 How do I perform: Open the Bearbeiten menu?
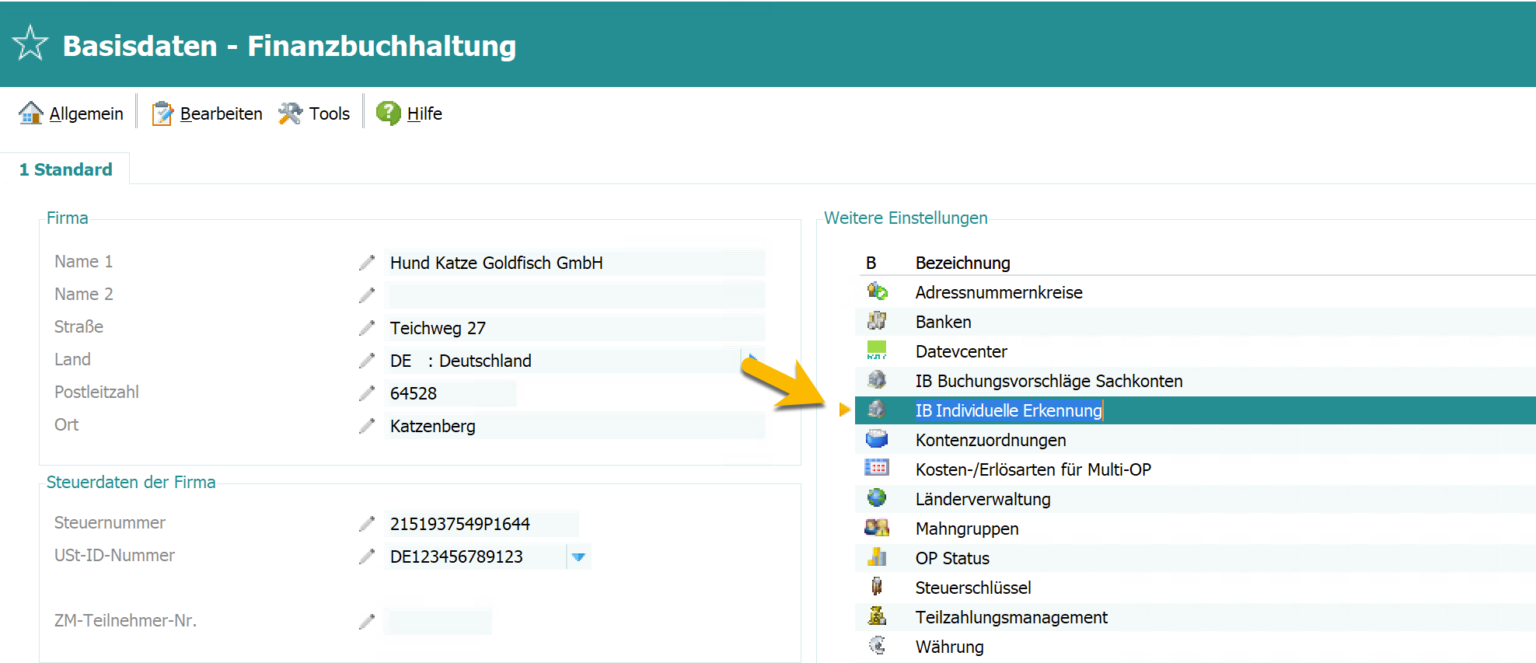207,114
